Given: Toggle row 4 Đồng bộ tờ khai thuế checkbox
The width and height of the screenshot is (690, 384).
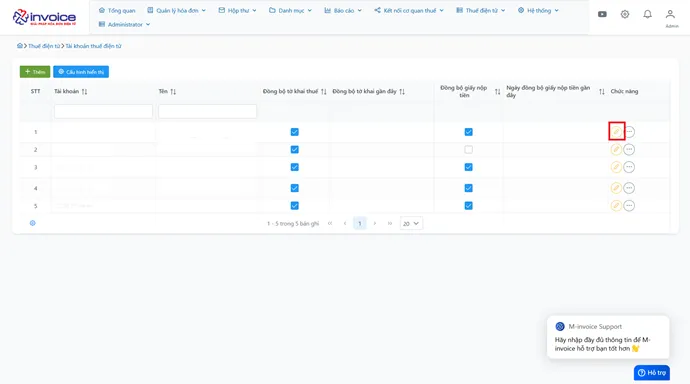Looking at the screenshot, I should pos(294,188).
